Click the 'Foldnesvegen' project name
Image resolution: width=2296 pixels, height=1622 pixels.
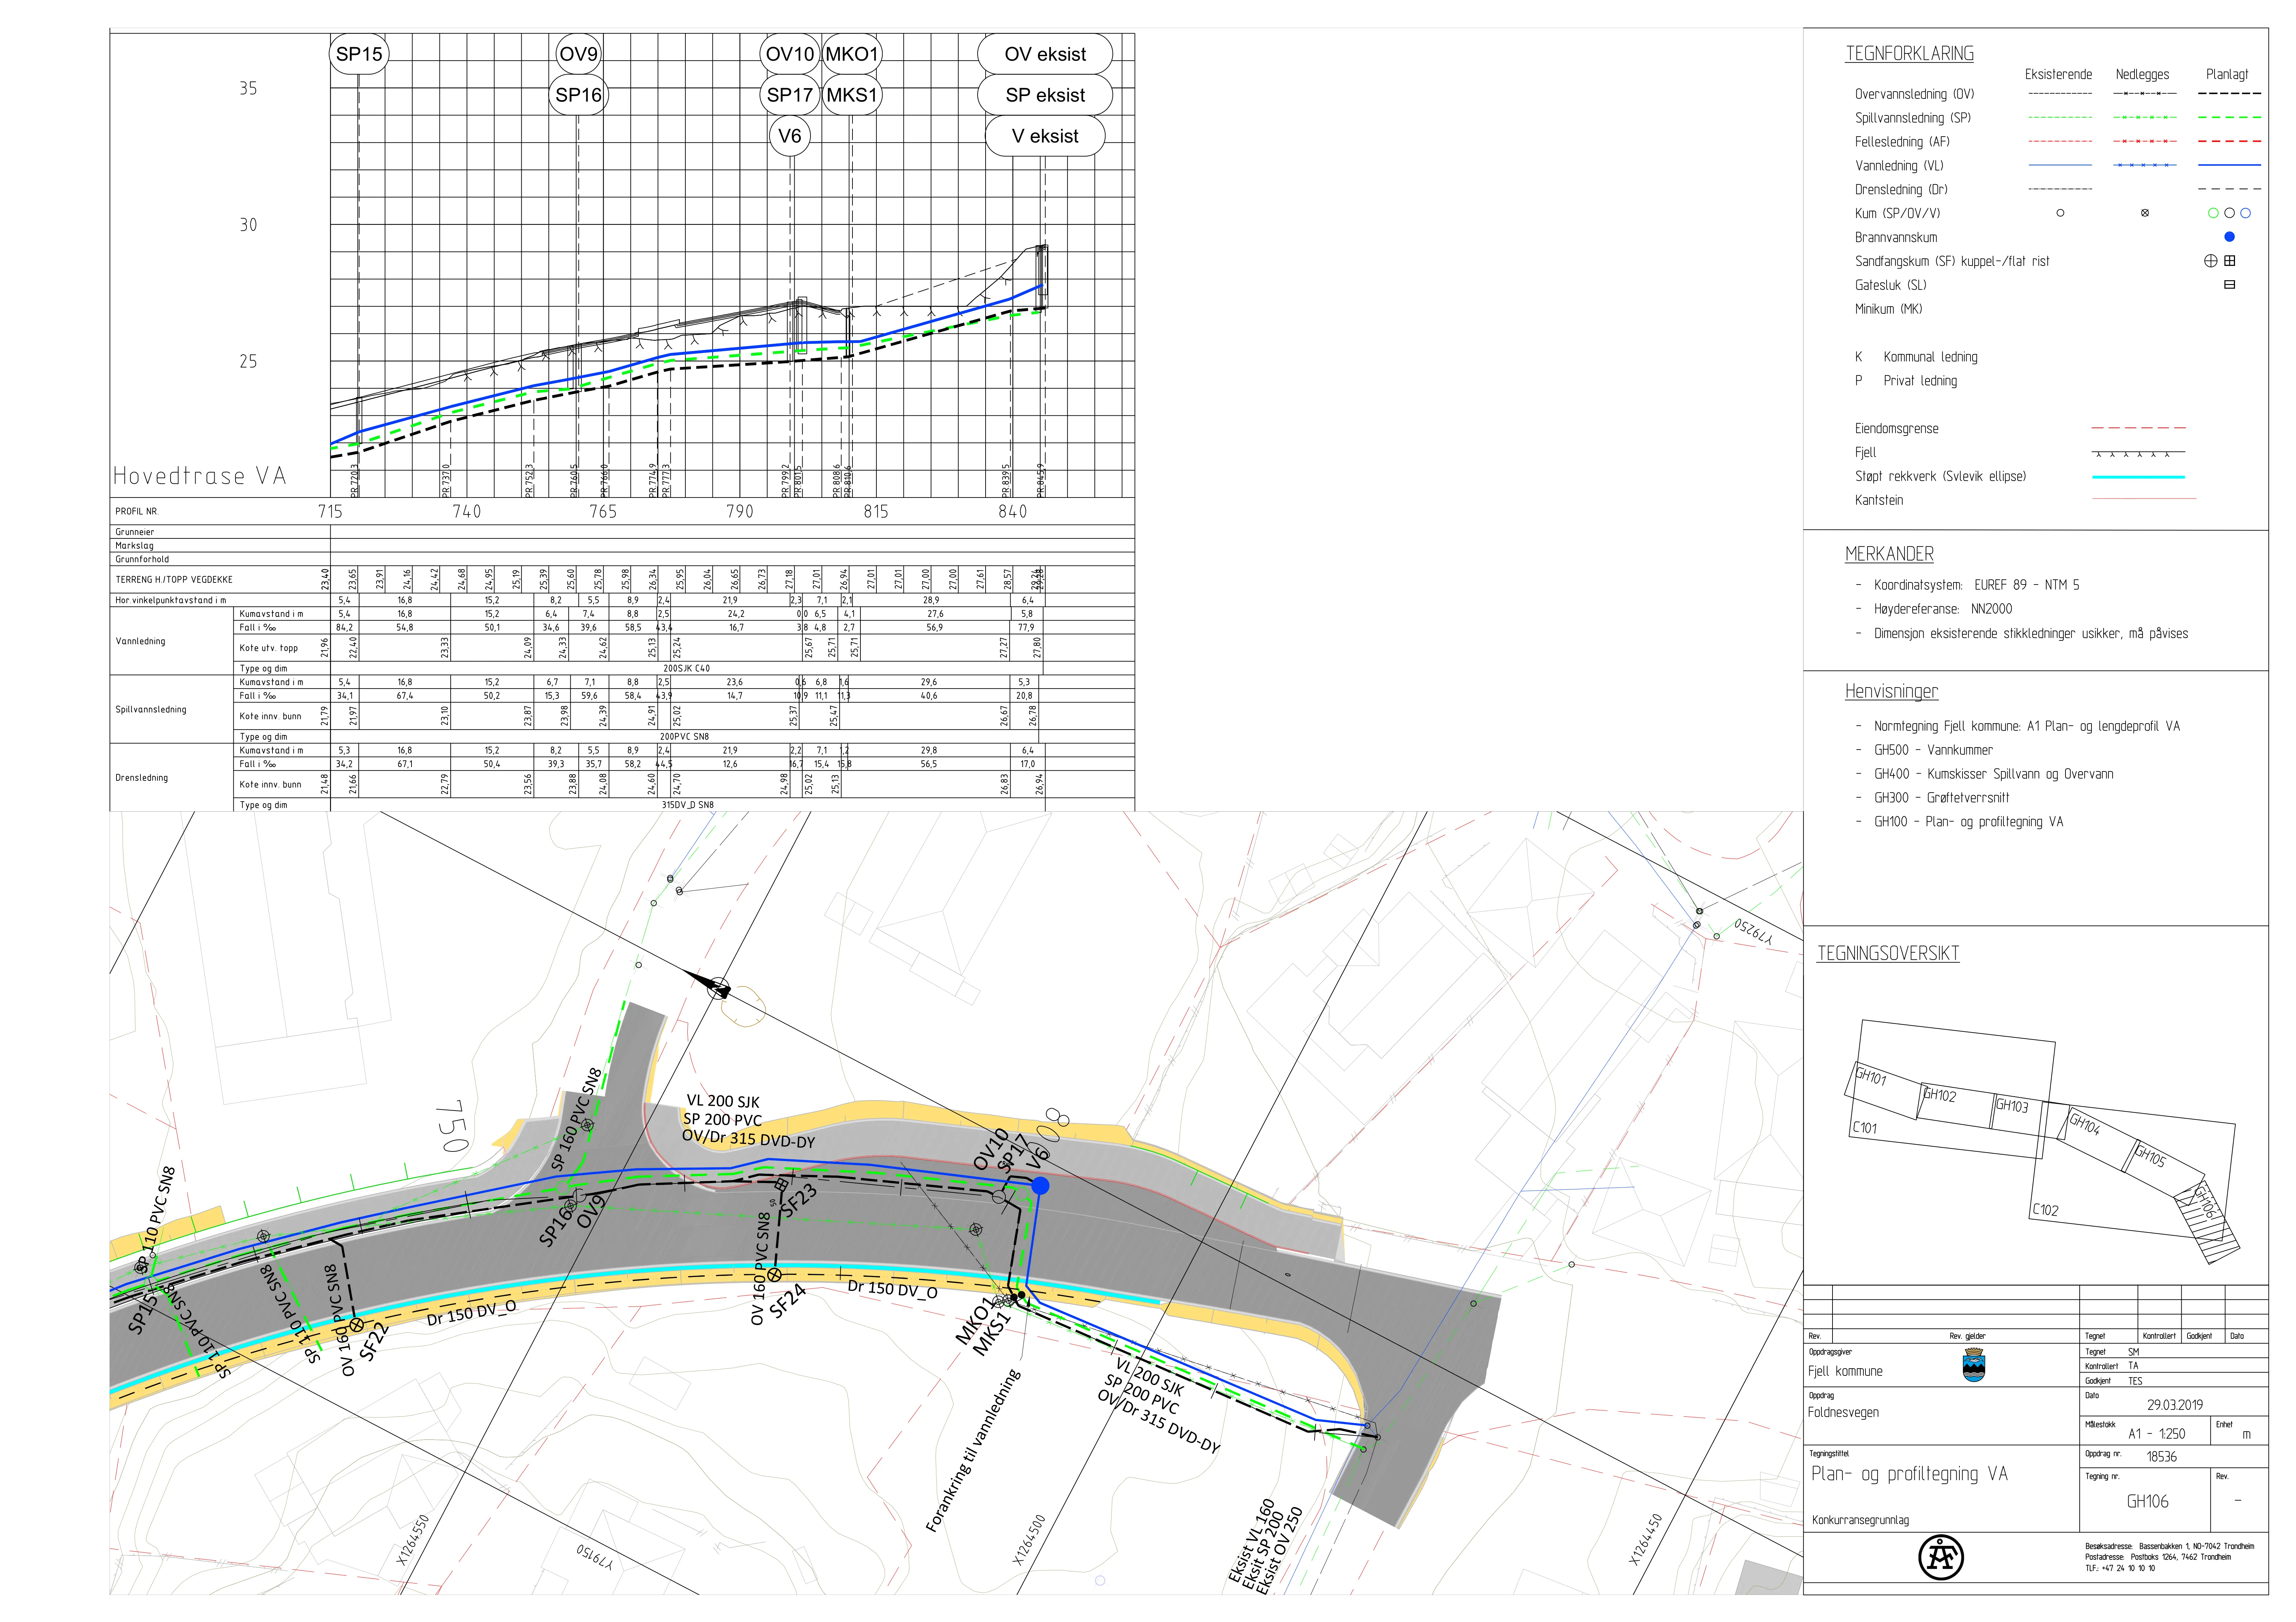coord(1843,1413)
